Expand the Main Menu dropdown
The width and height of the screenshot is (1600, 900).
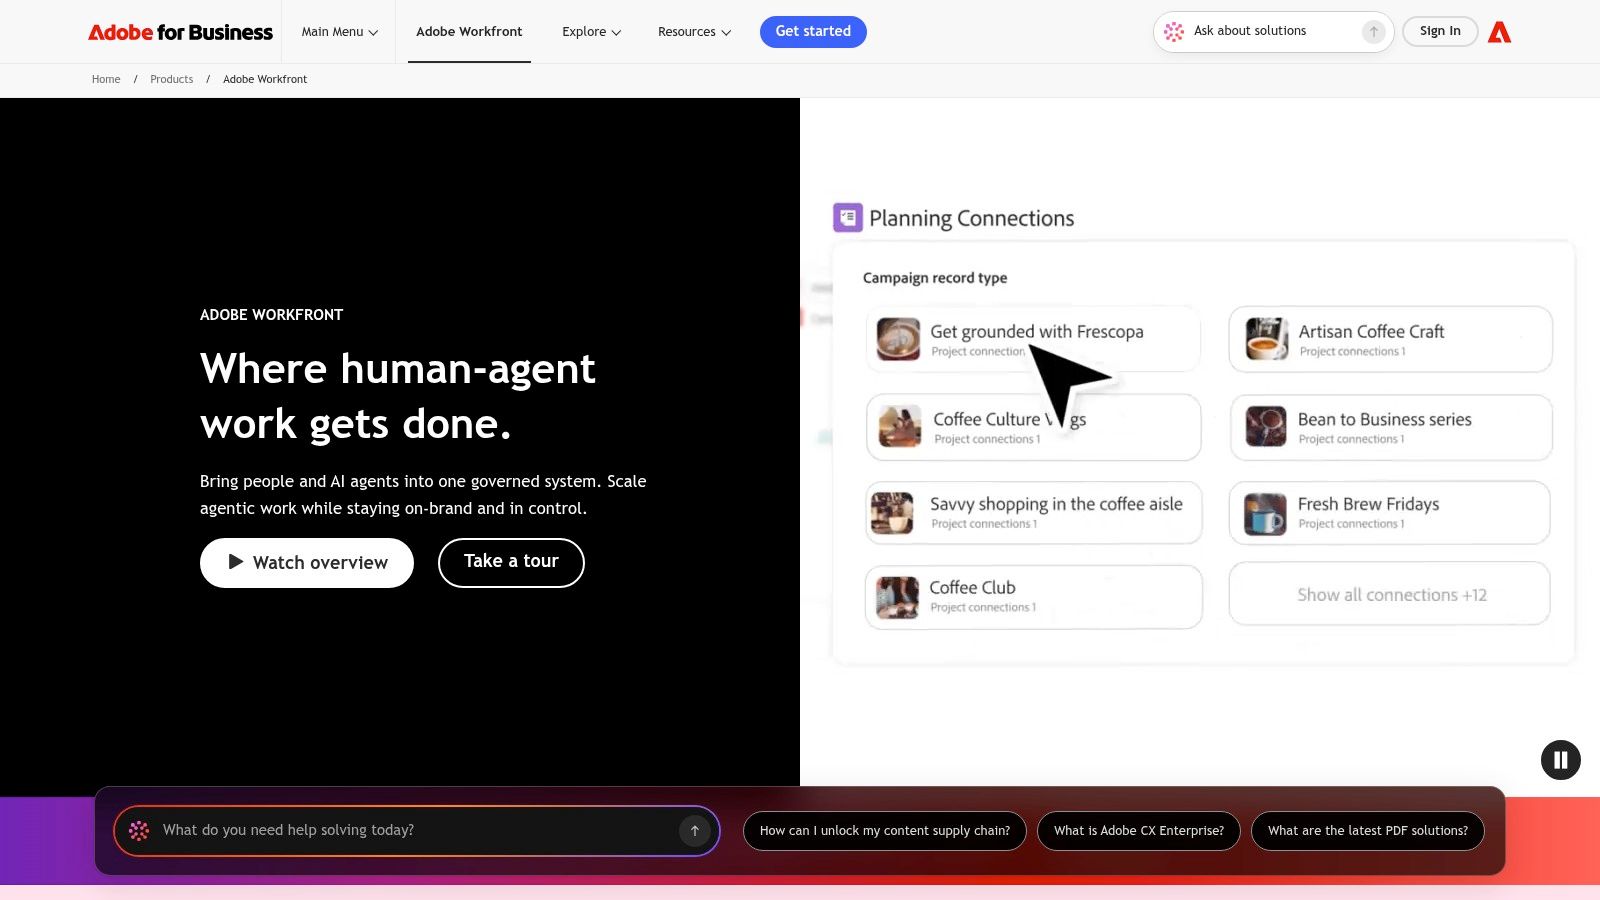pyautogui.click(x=339, y=32)
